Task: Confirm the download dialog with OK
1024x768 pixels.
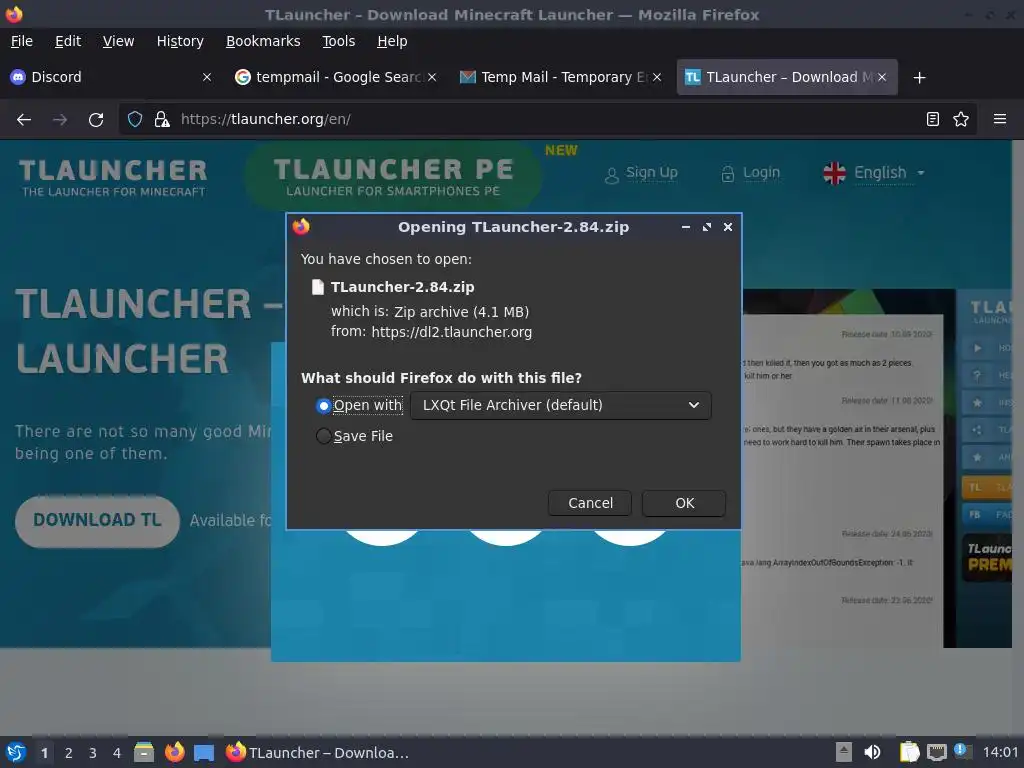Action: pyautogui.click(x=684, y=503)
